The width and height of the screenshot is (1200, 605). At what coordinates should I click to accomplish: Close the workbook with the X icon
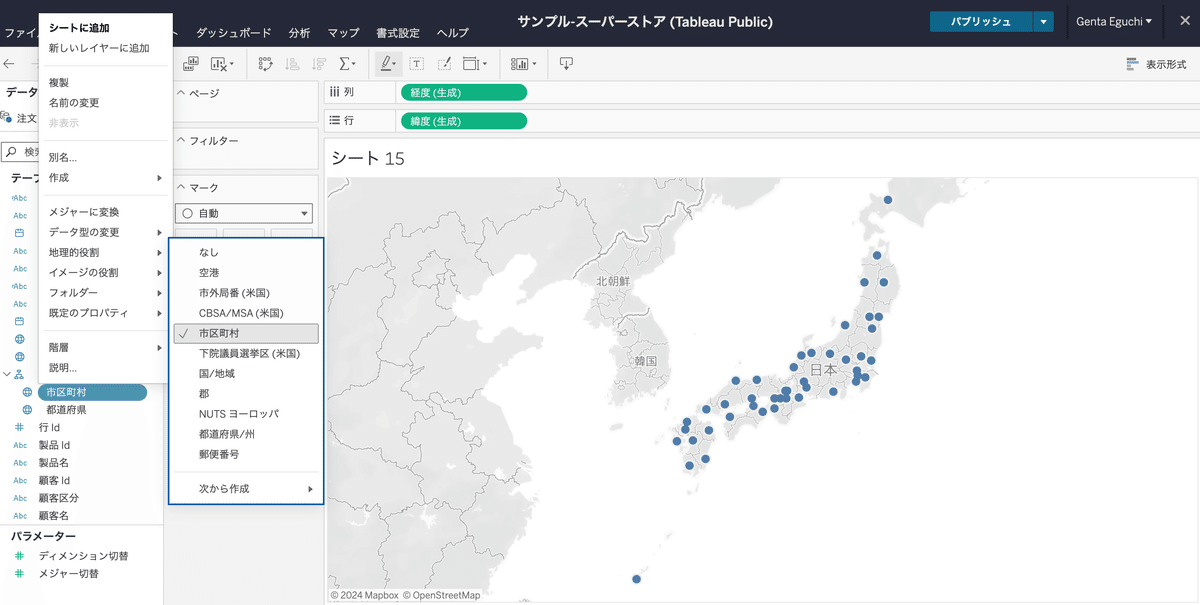[1184, 21]
